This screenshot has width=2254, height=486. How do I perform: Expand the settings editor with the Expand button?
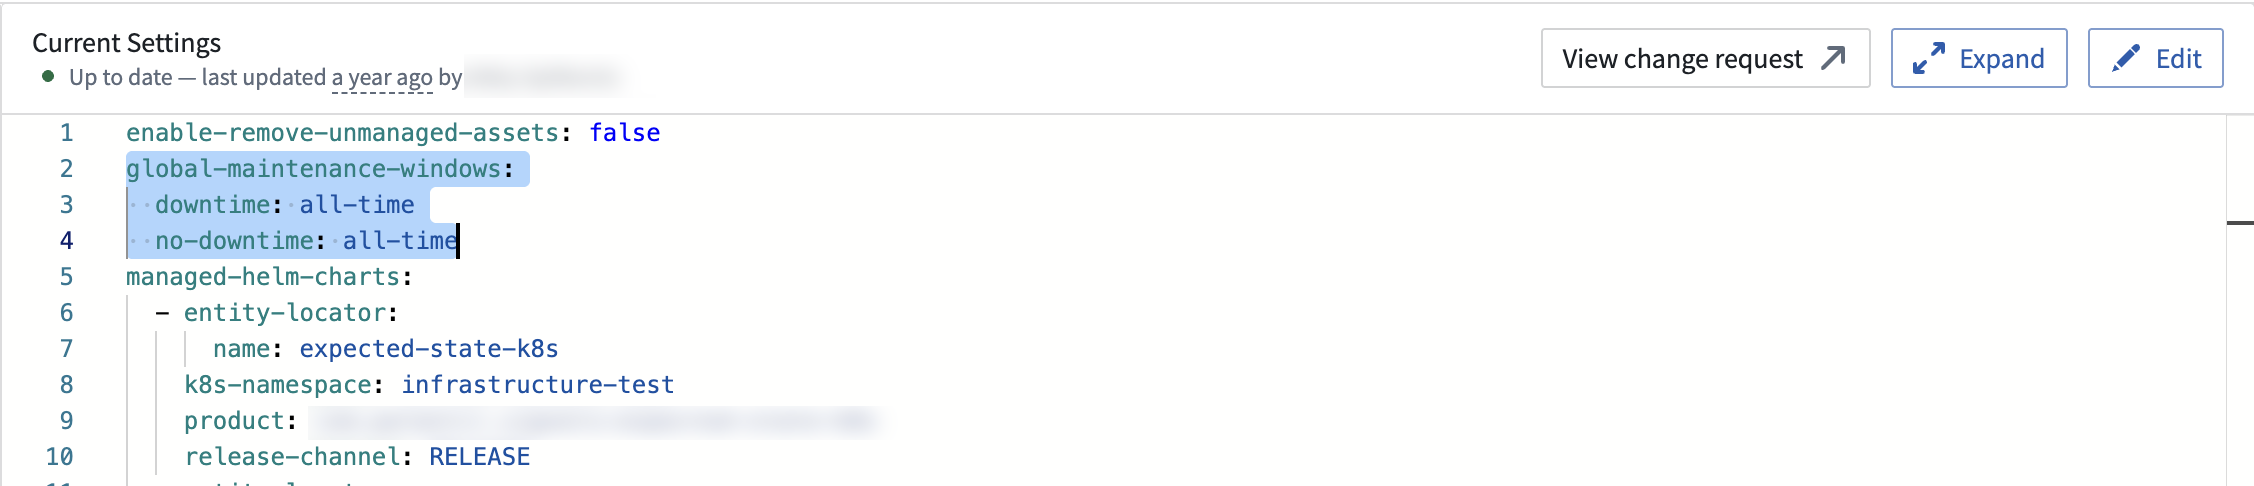[1979, 58]
